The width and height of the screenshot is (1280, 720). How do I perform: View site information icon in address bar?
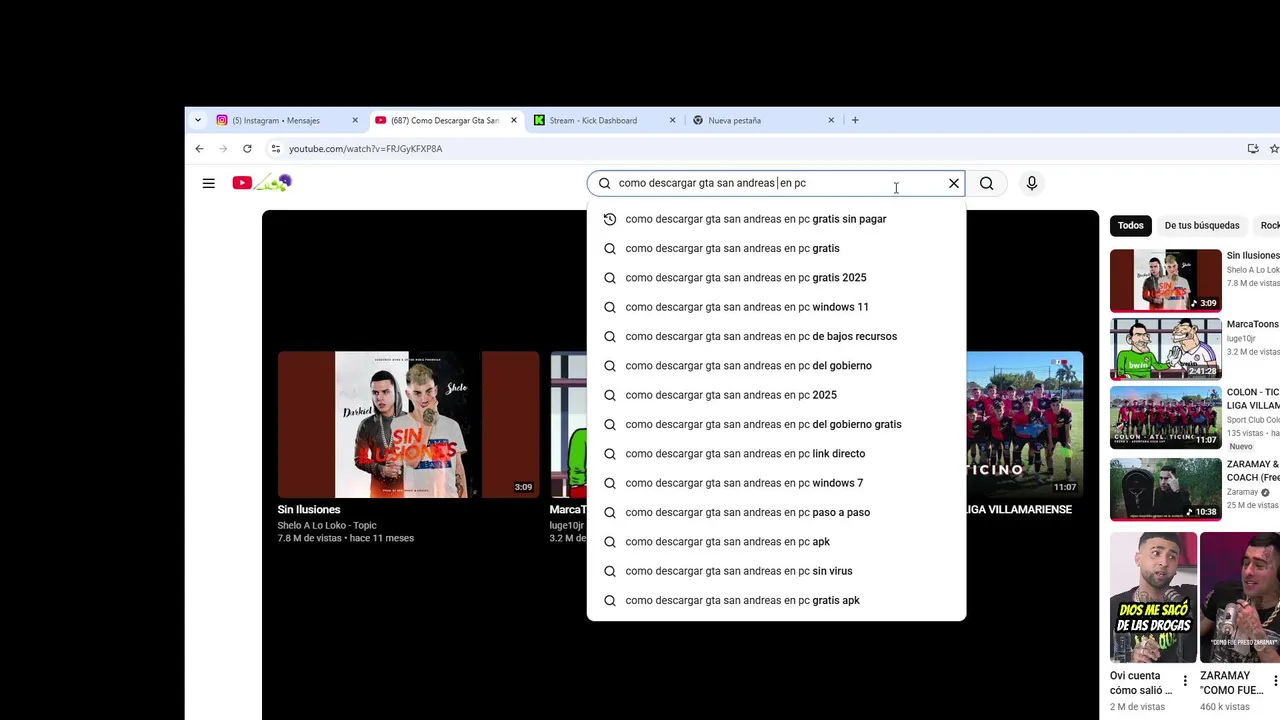[275, 149]
